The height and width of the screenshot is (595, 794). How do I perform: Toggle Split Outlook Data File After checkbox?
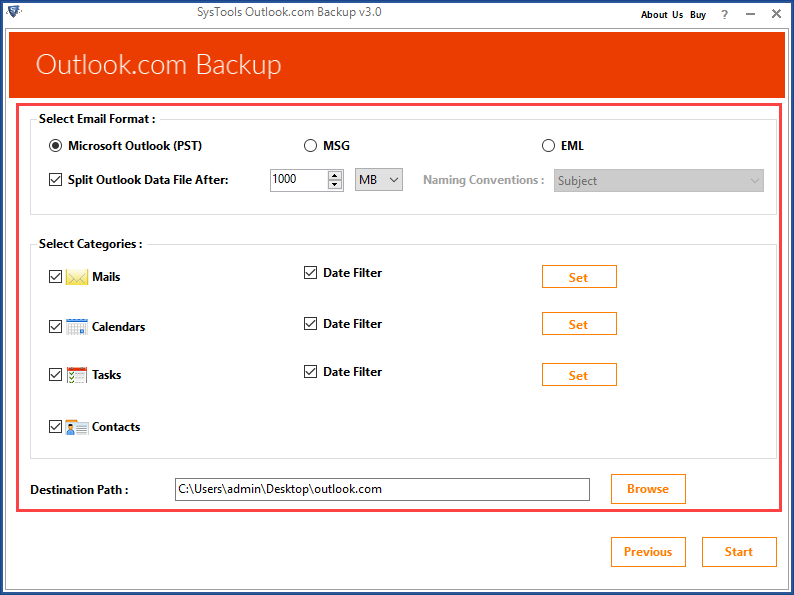pyautogui.click(x=56, y=180)
